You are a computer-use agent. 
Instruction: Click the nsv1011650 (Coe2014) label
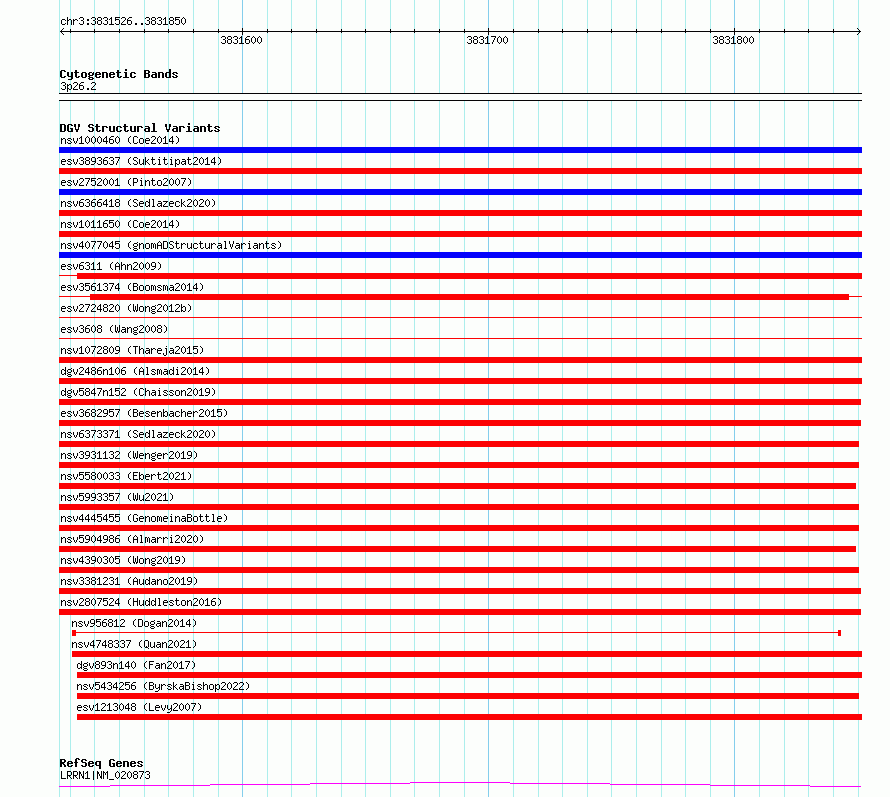click(x=120, y=224)
